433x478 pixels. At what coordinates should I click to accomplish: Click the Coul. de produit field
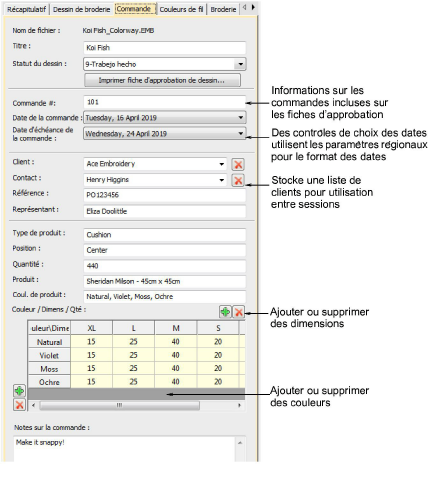pyautogui.click(x=165, y=297)
